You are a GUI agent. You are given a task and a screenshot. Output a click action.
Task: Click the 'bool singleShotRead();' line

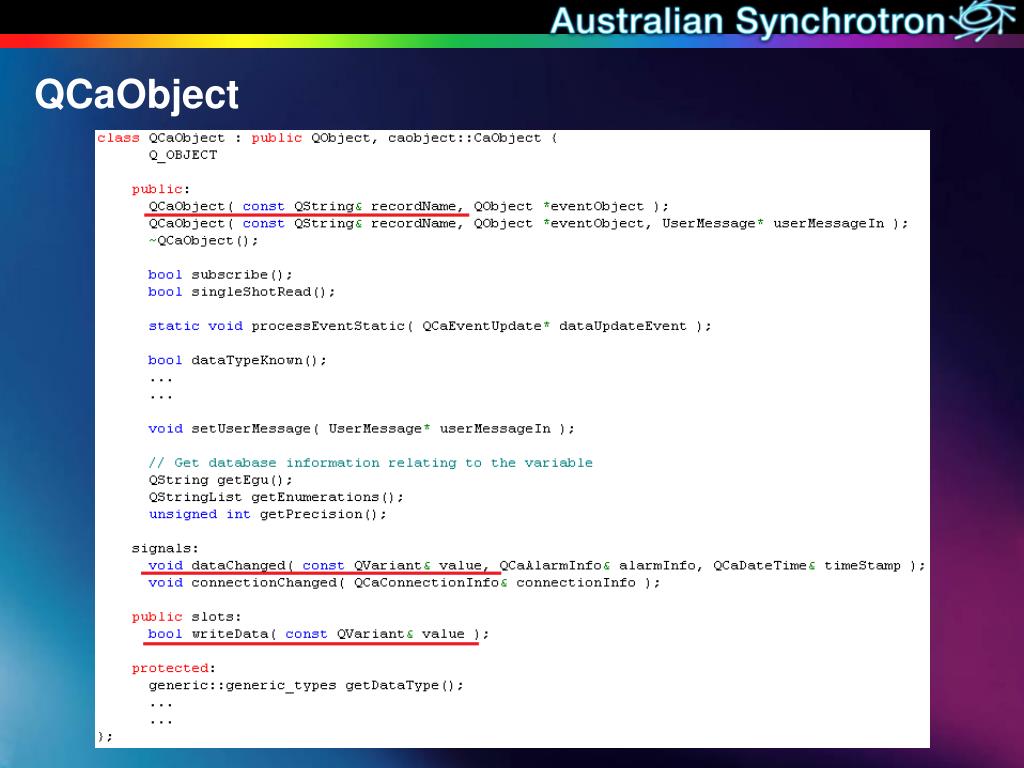coord(242,292)
